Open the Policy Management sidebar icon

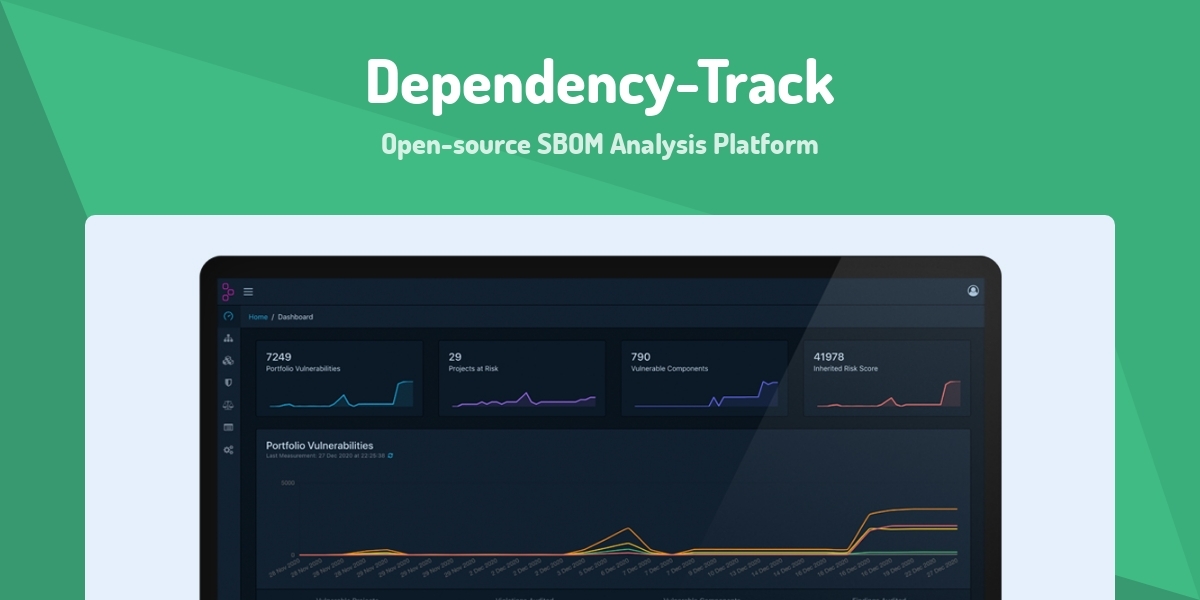pos(228,427)
